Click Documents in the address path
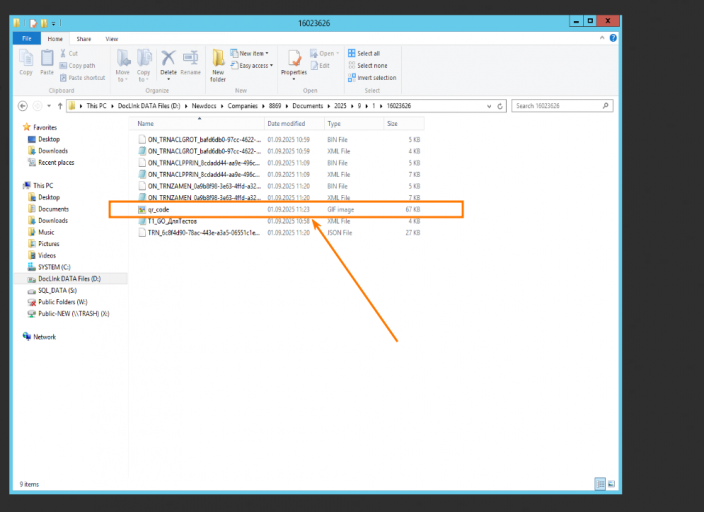This screenshot has height=512, width=704. [x=308, y=106]
